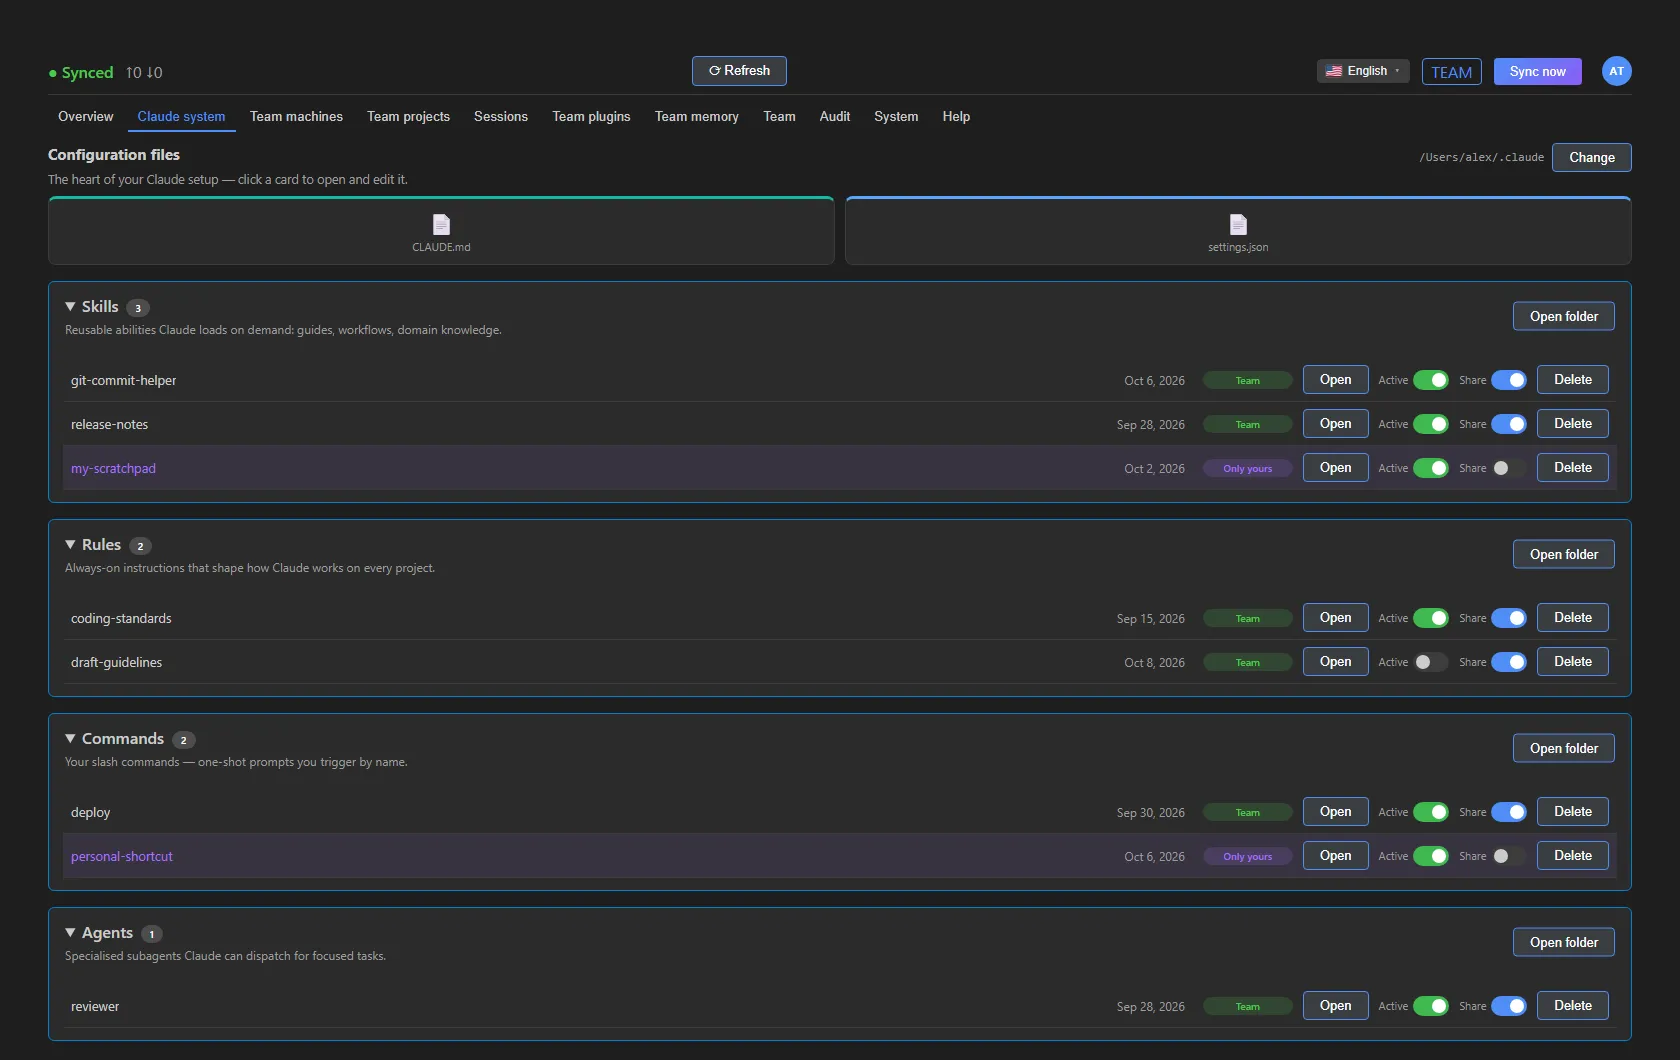
Task: Open the Sessions tab
Action: point(501,116)
